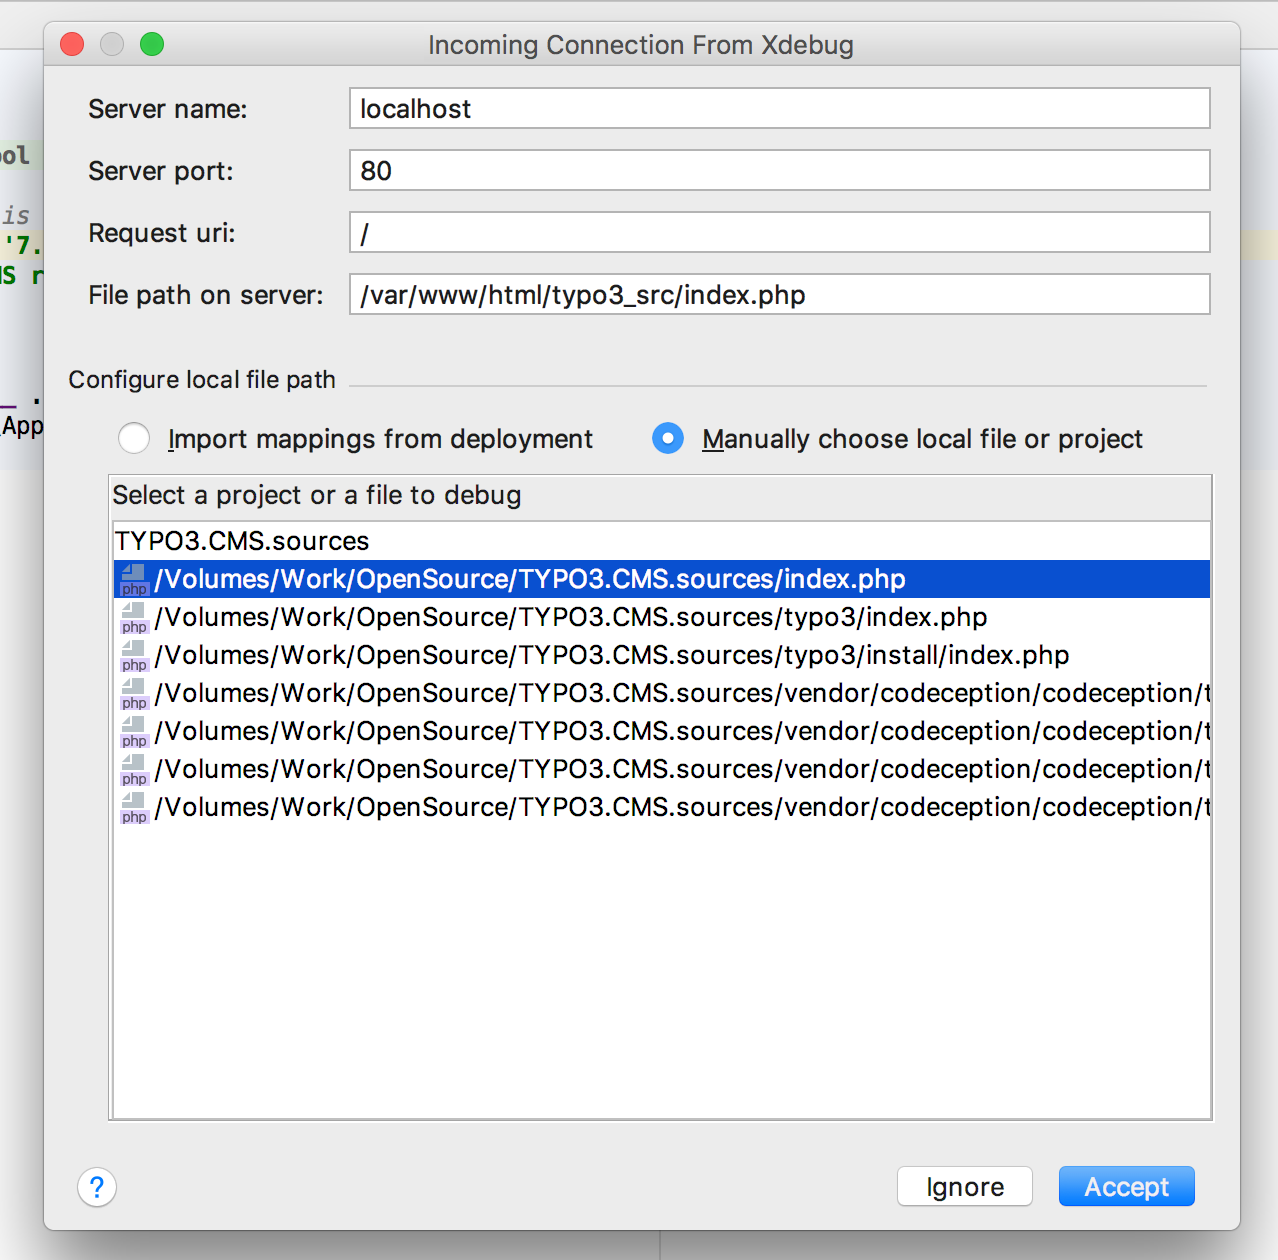The height and width of the screenshot is (1260, 1278).
Task: Click the 'File path on server:' label
Action: tap(205, 295)
